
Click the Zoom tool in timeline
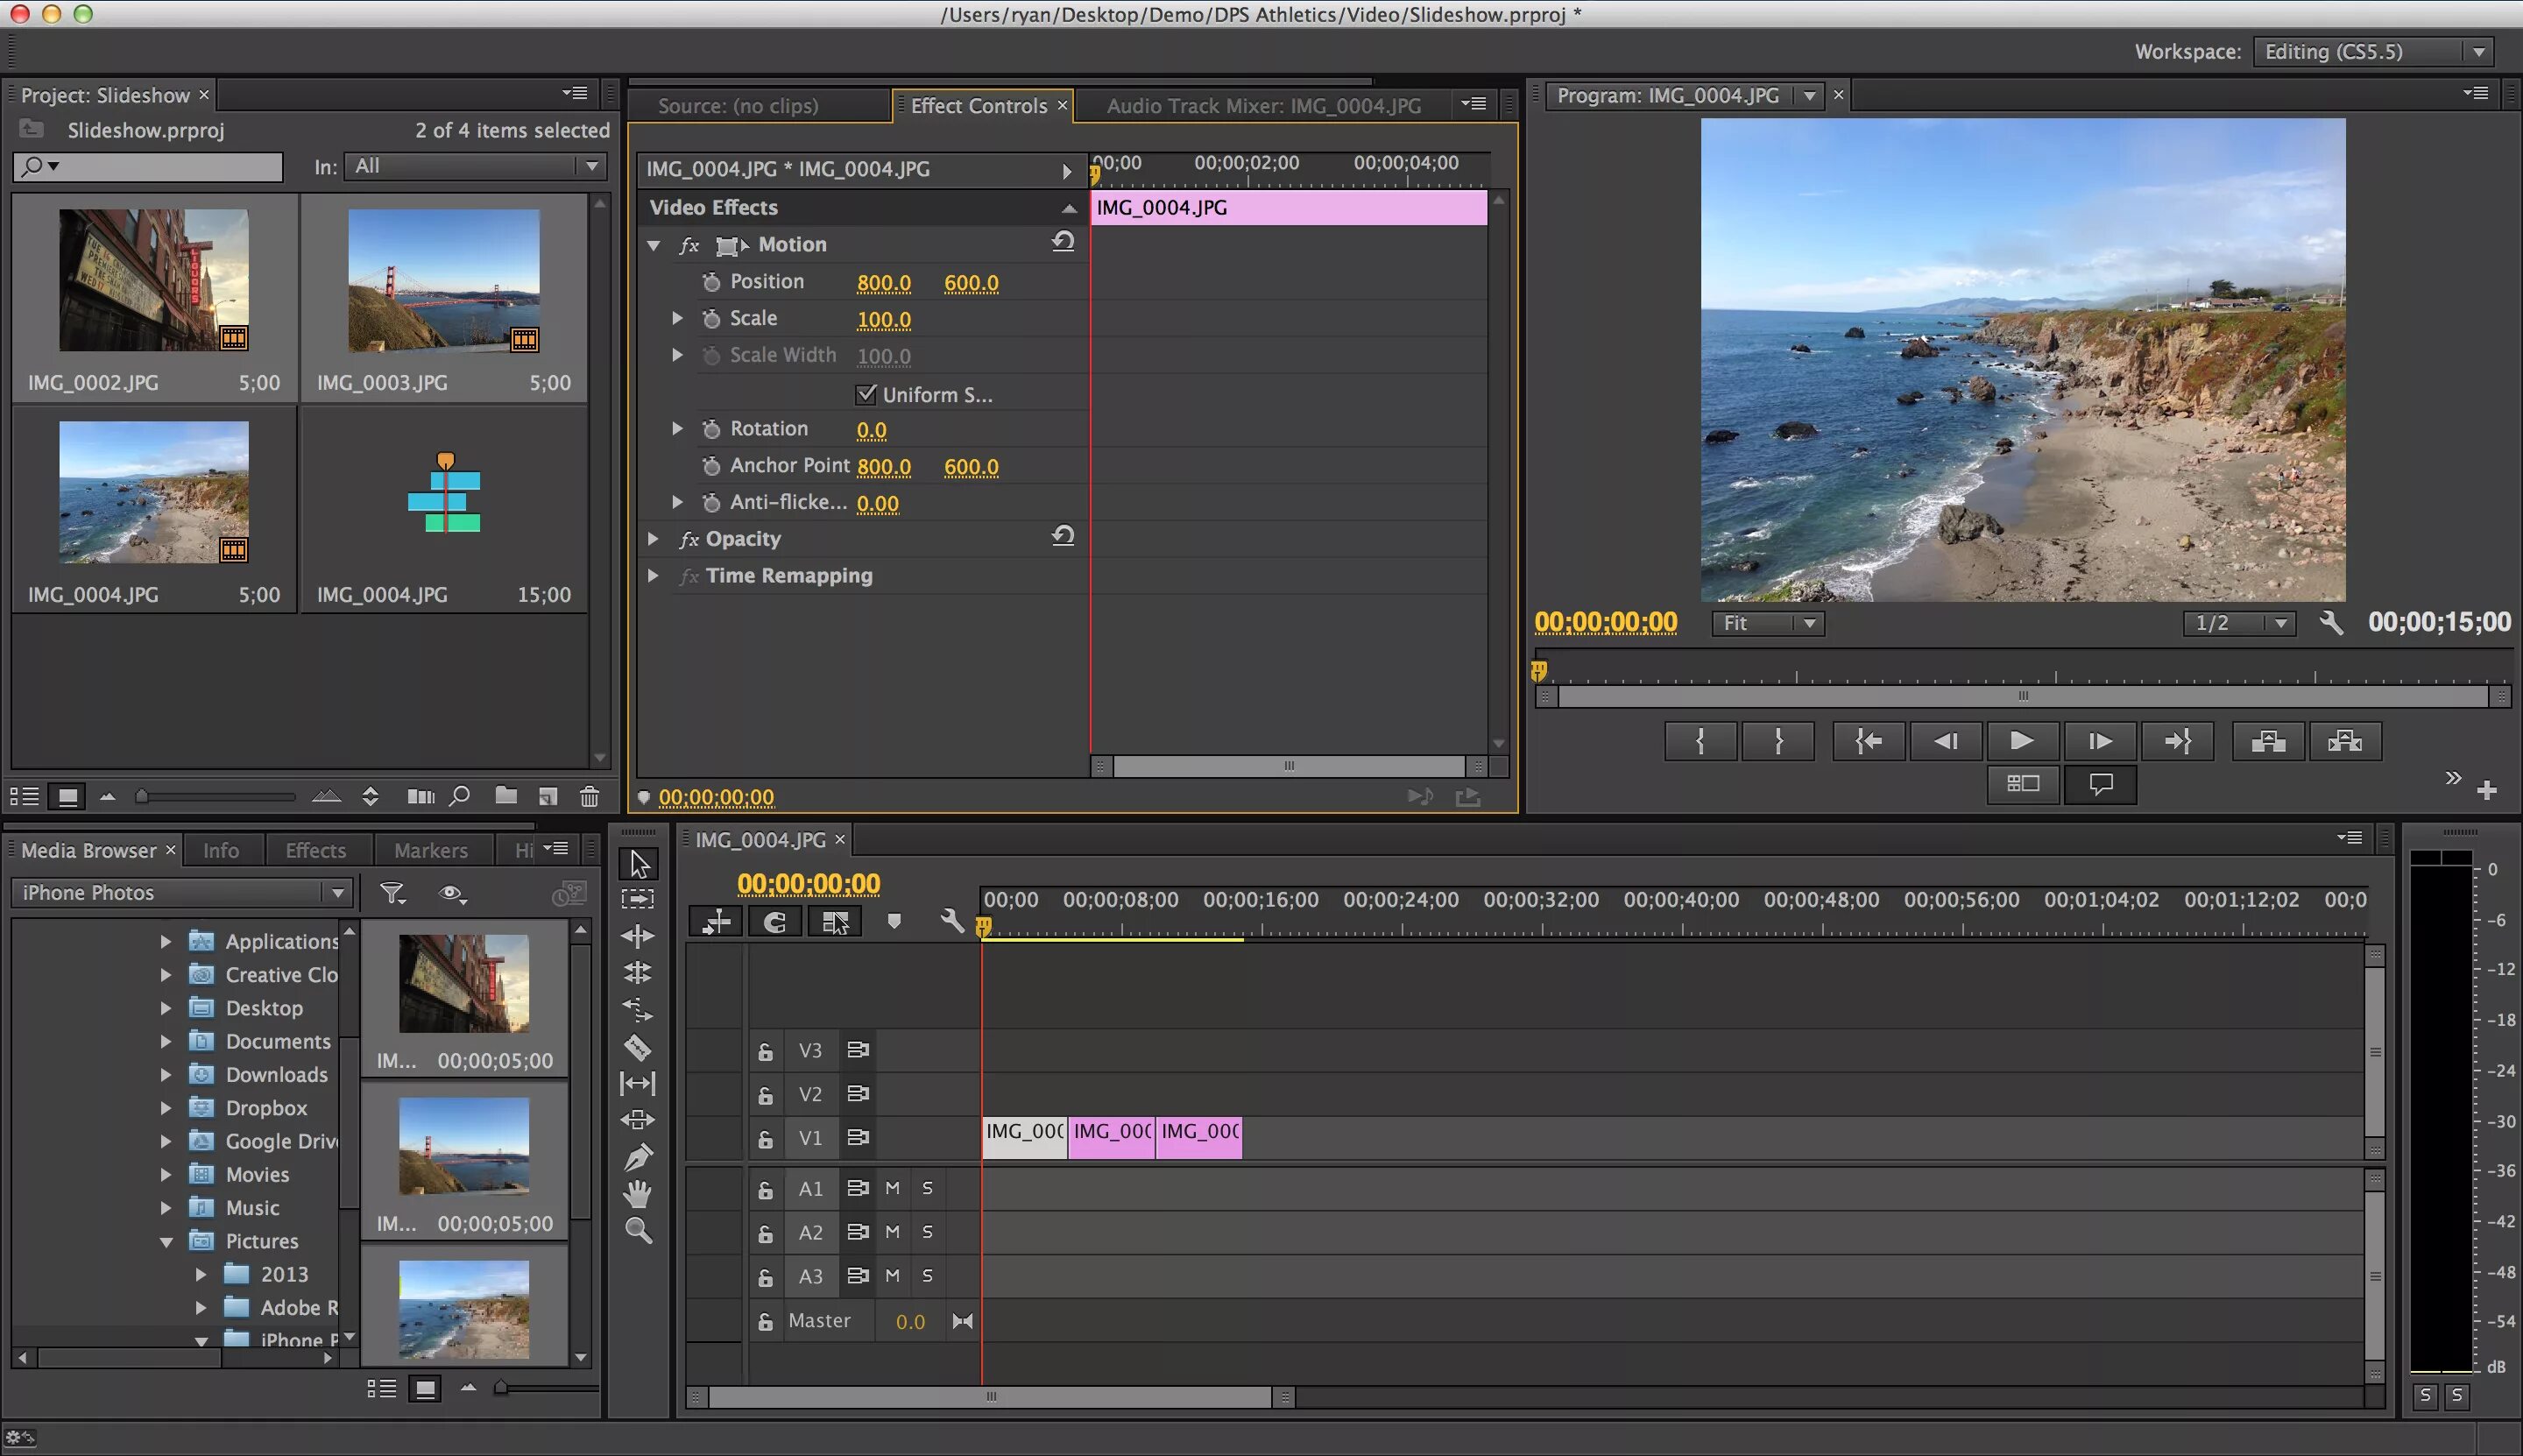638,1229
